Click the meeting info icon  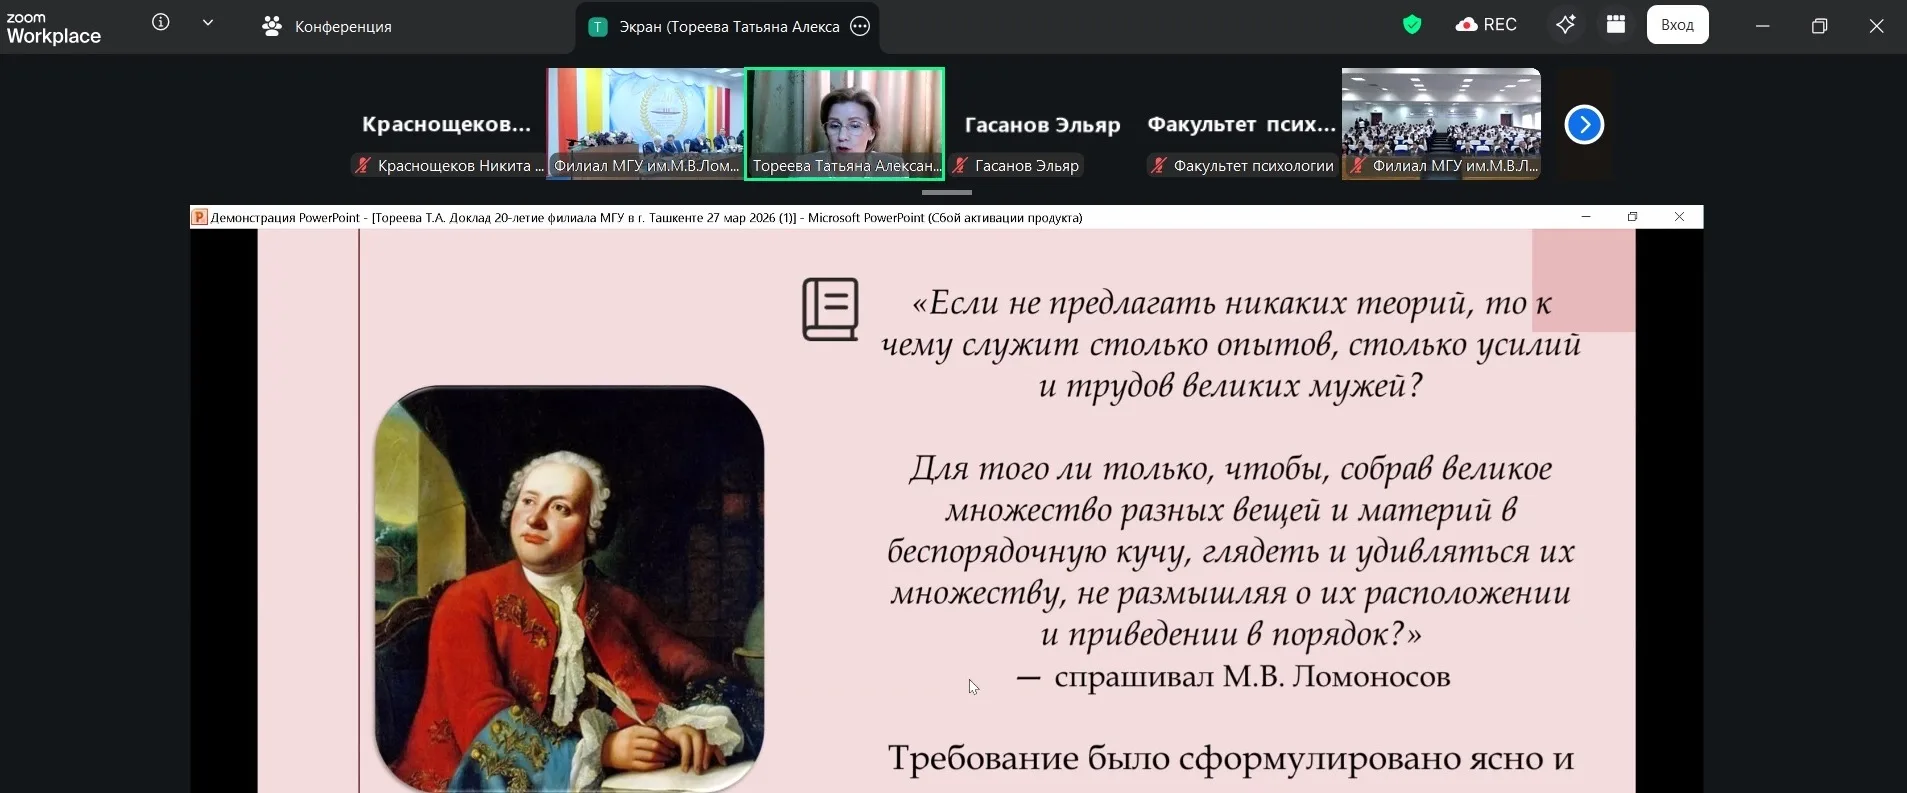click(160, 23)
